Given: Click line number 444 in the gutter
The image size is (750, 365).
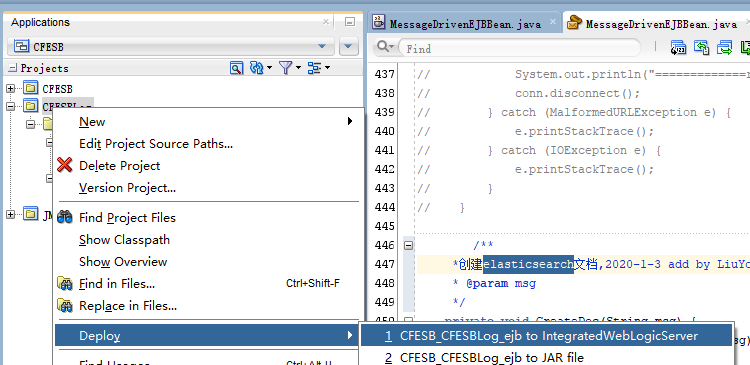Looking at the screenshot, I should (x=385, y=207).
